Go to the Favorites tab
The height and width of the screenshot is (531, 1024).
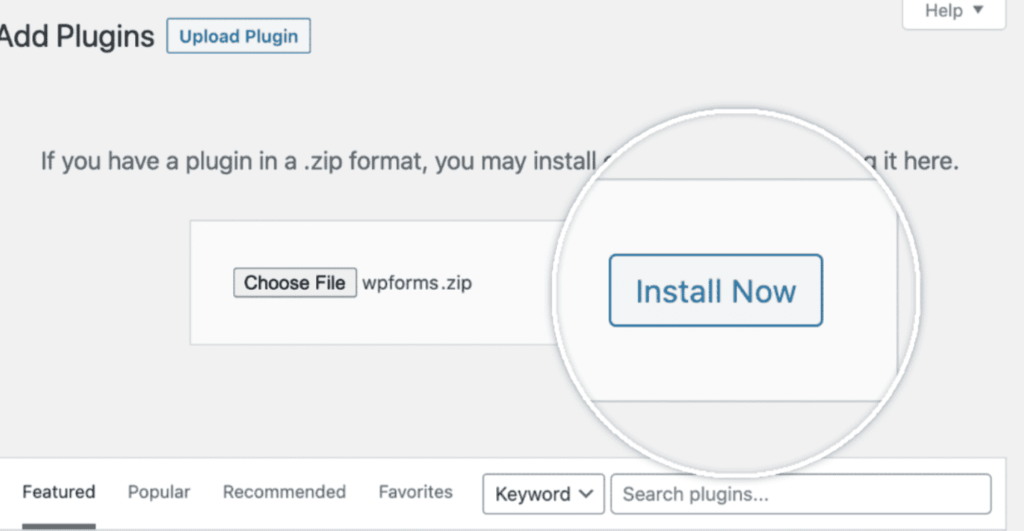point(415,492)
